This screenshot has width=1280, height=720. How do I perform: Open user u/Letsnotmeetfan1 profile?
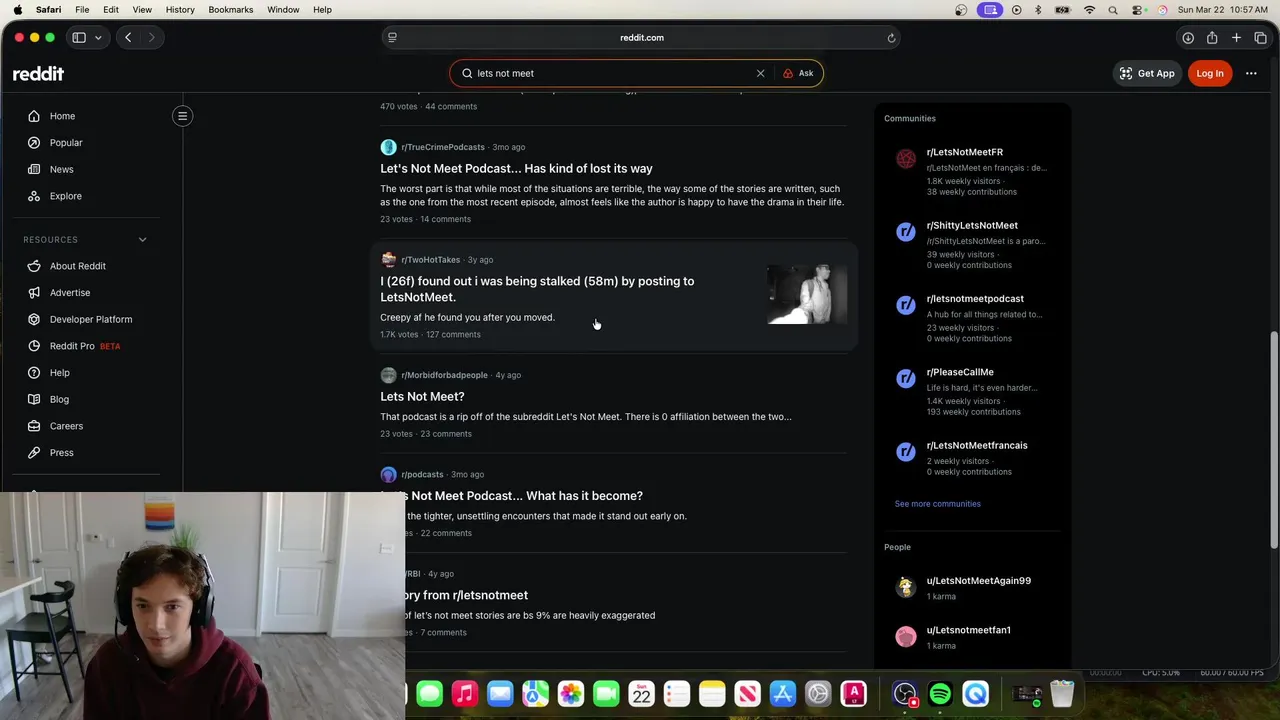pos(969,630)
